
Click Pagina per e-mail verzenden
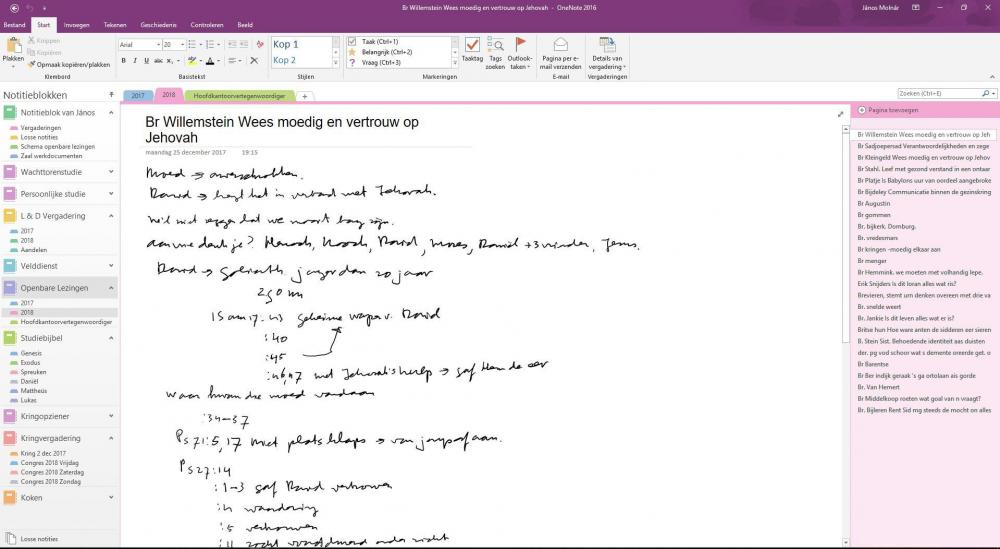point(561,53)
